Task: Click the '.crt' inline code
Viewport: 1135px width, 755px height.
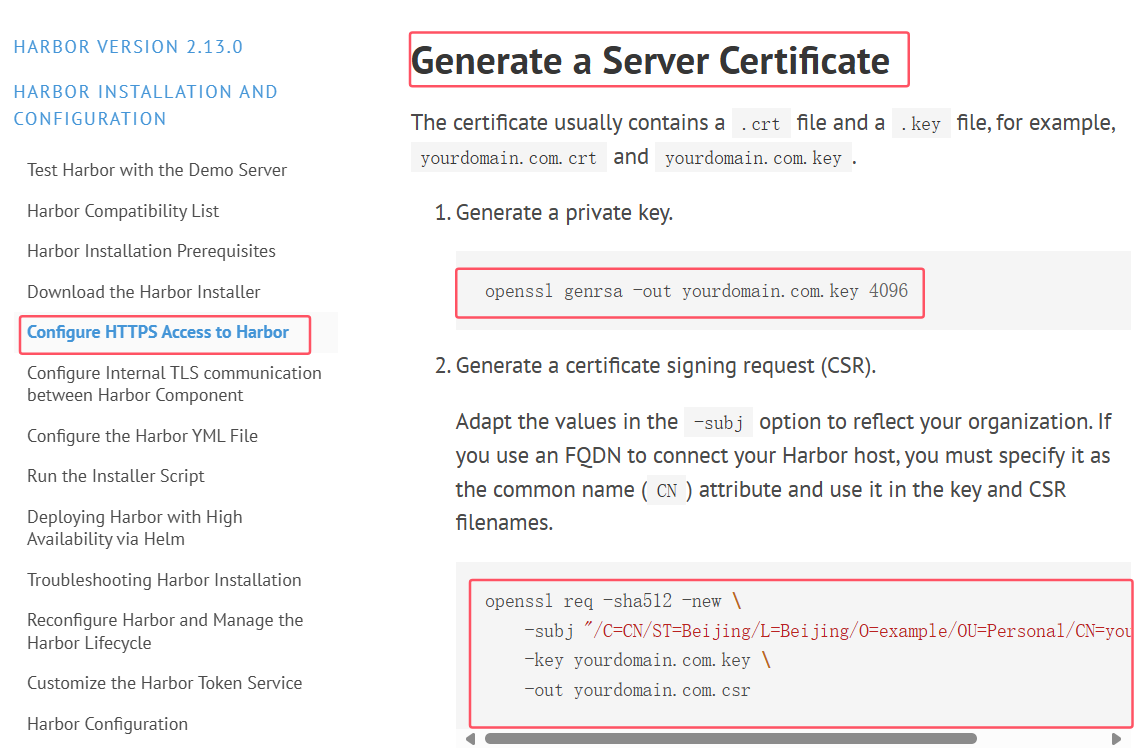Action: (x=761, y=124)
